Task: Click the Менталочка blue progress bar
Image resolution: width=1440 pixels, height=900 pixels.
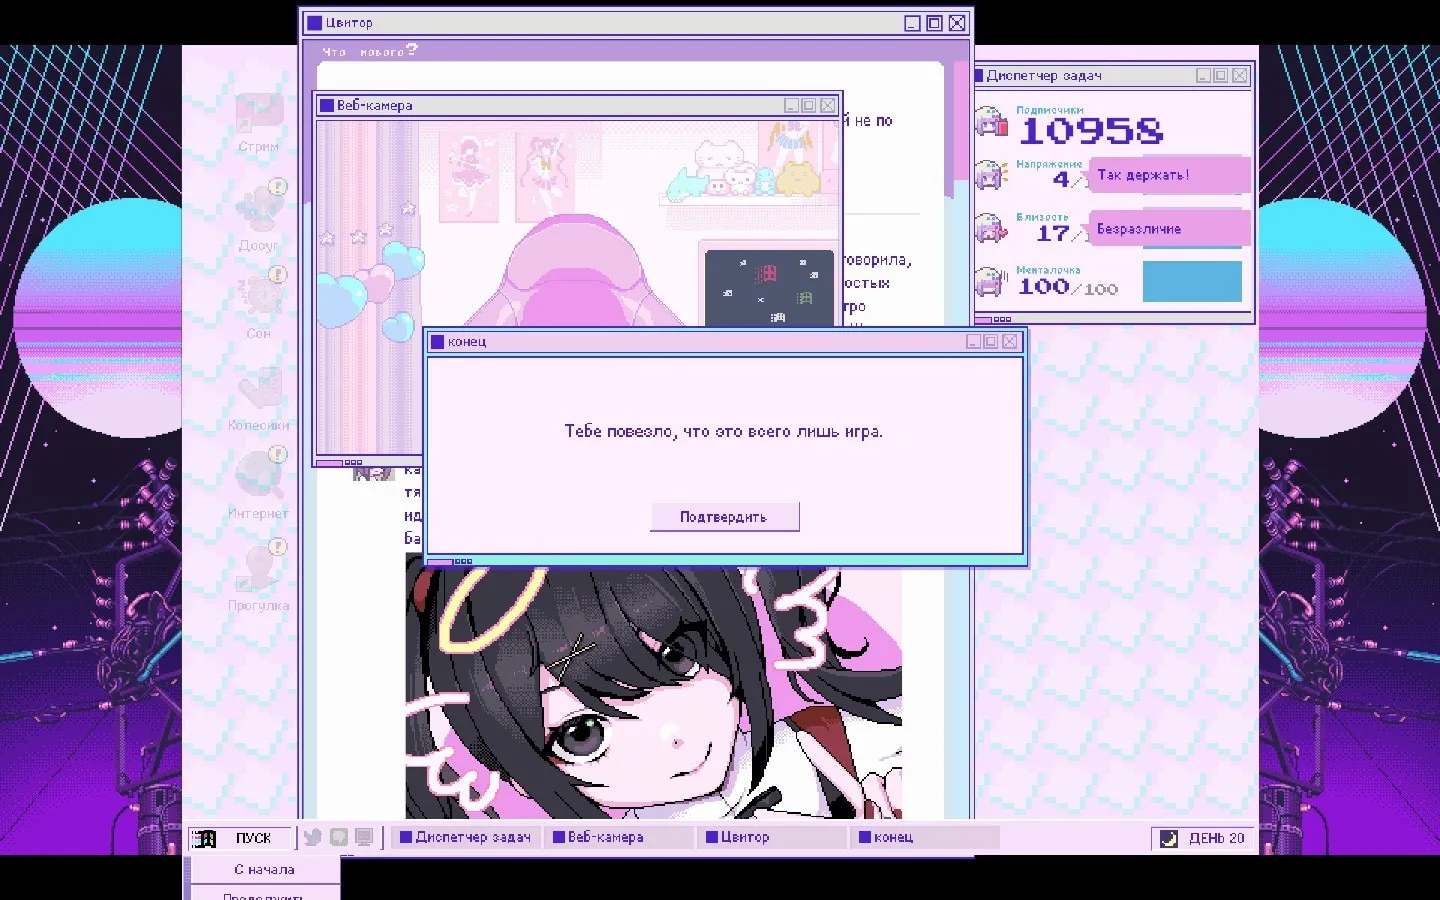Action: tap(1191, 282)
